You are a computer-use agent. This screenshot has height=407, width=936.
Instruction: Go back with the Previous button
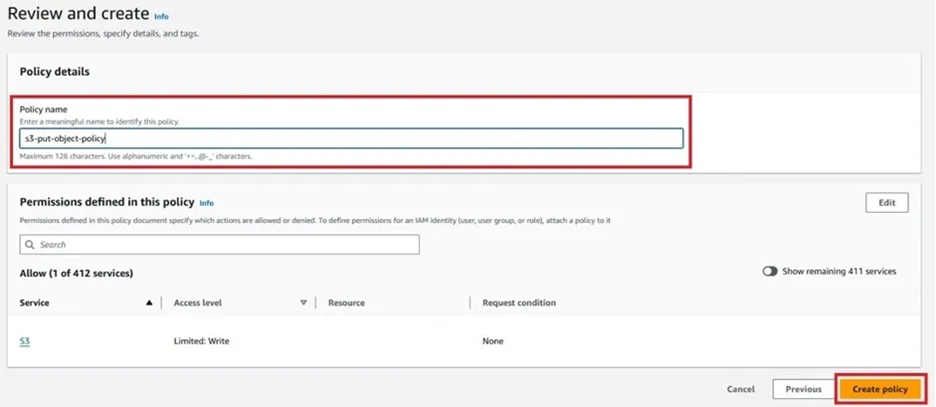802,389
